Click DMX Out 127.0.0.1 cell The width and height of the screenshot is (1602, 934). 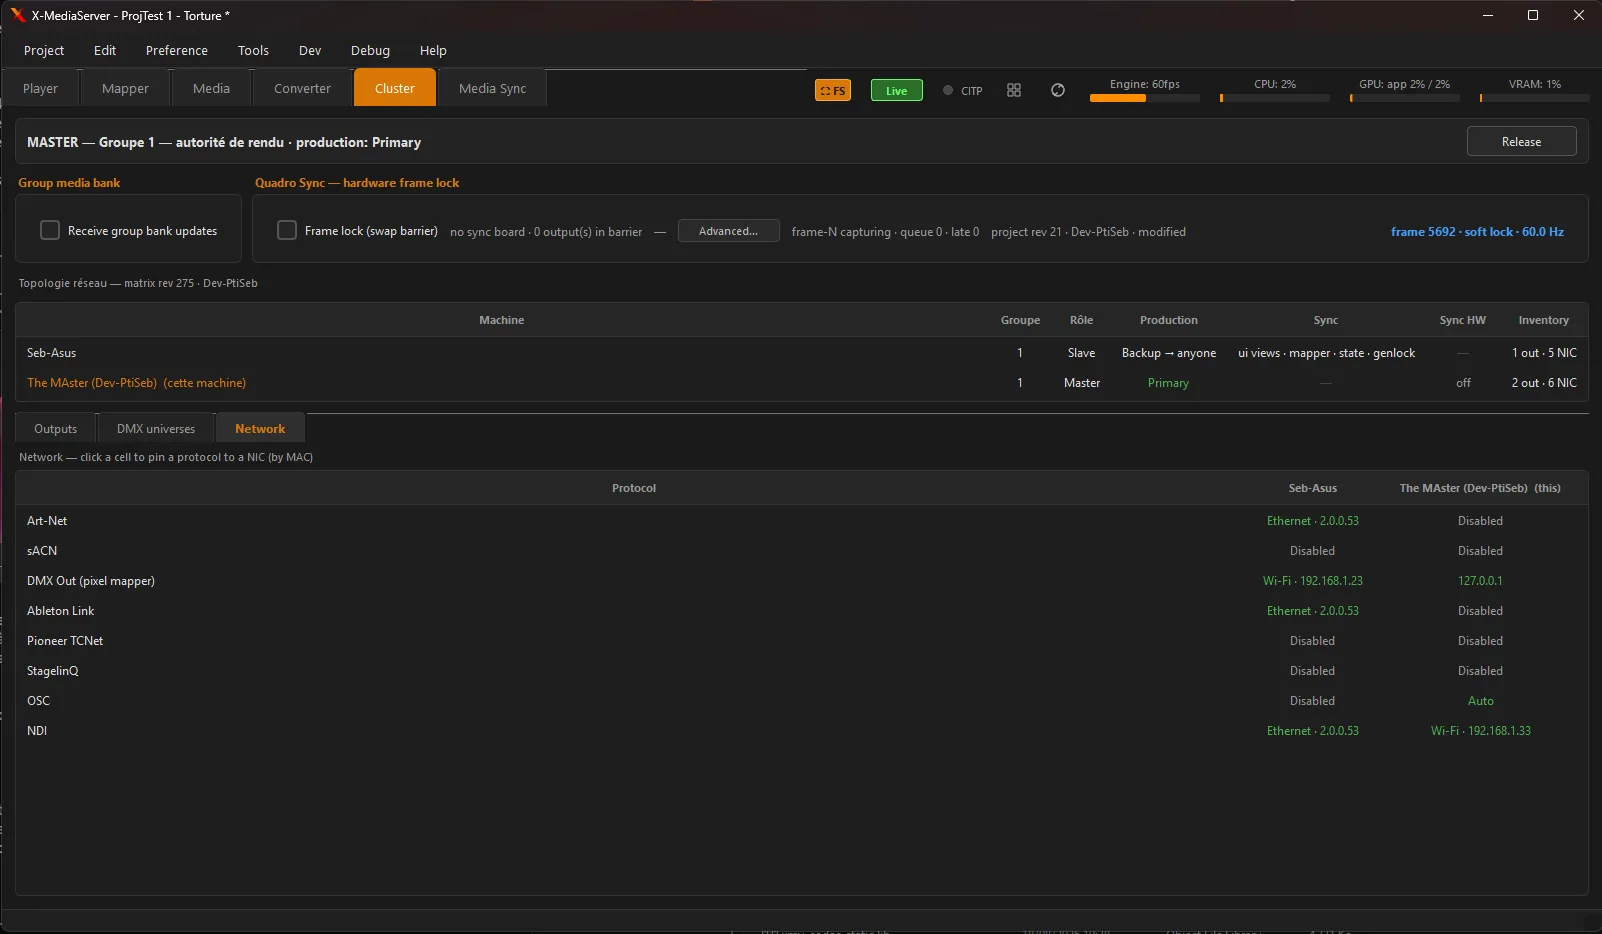coord(1480,581)
